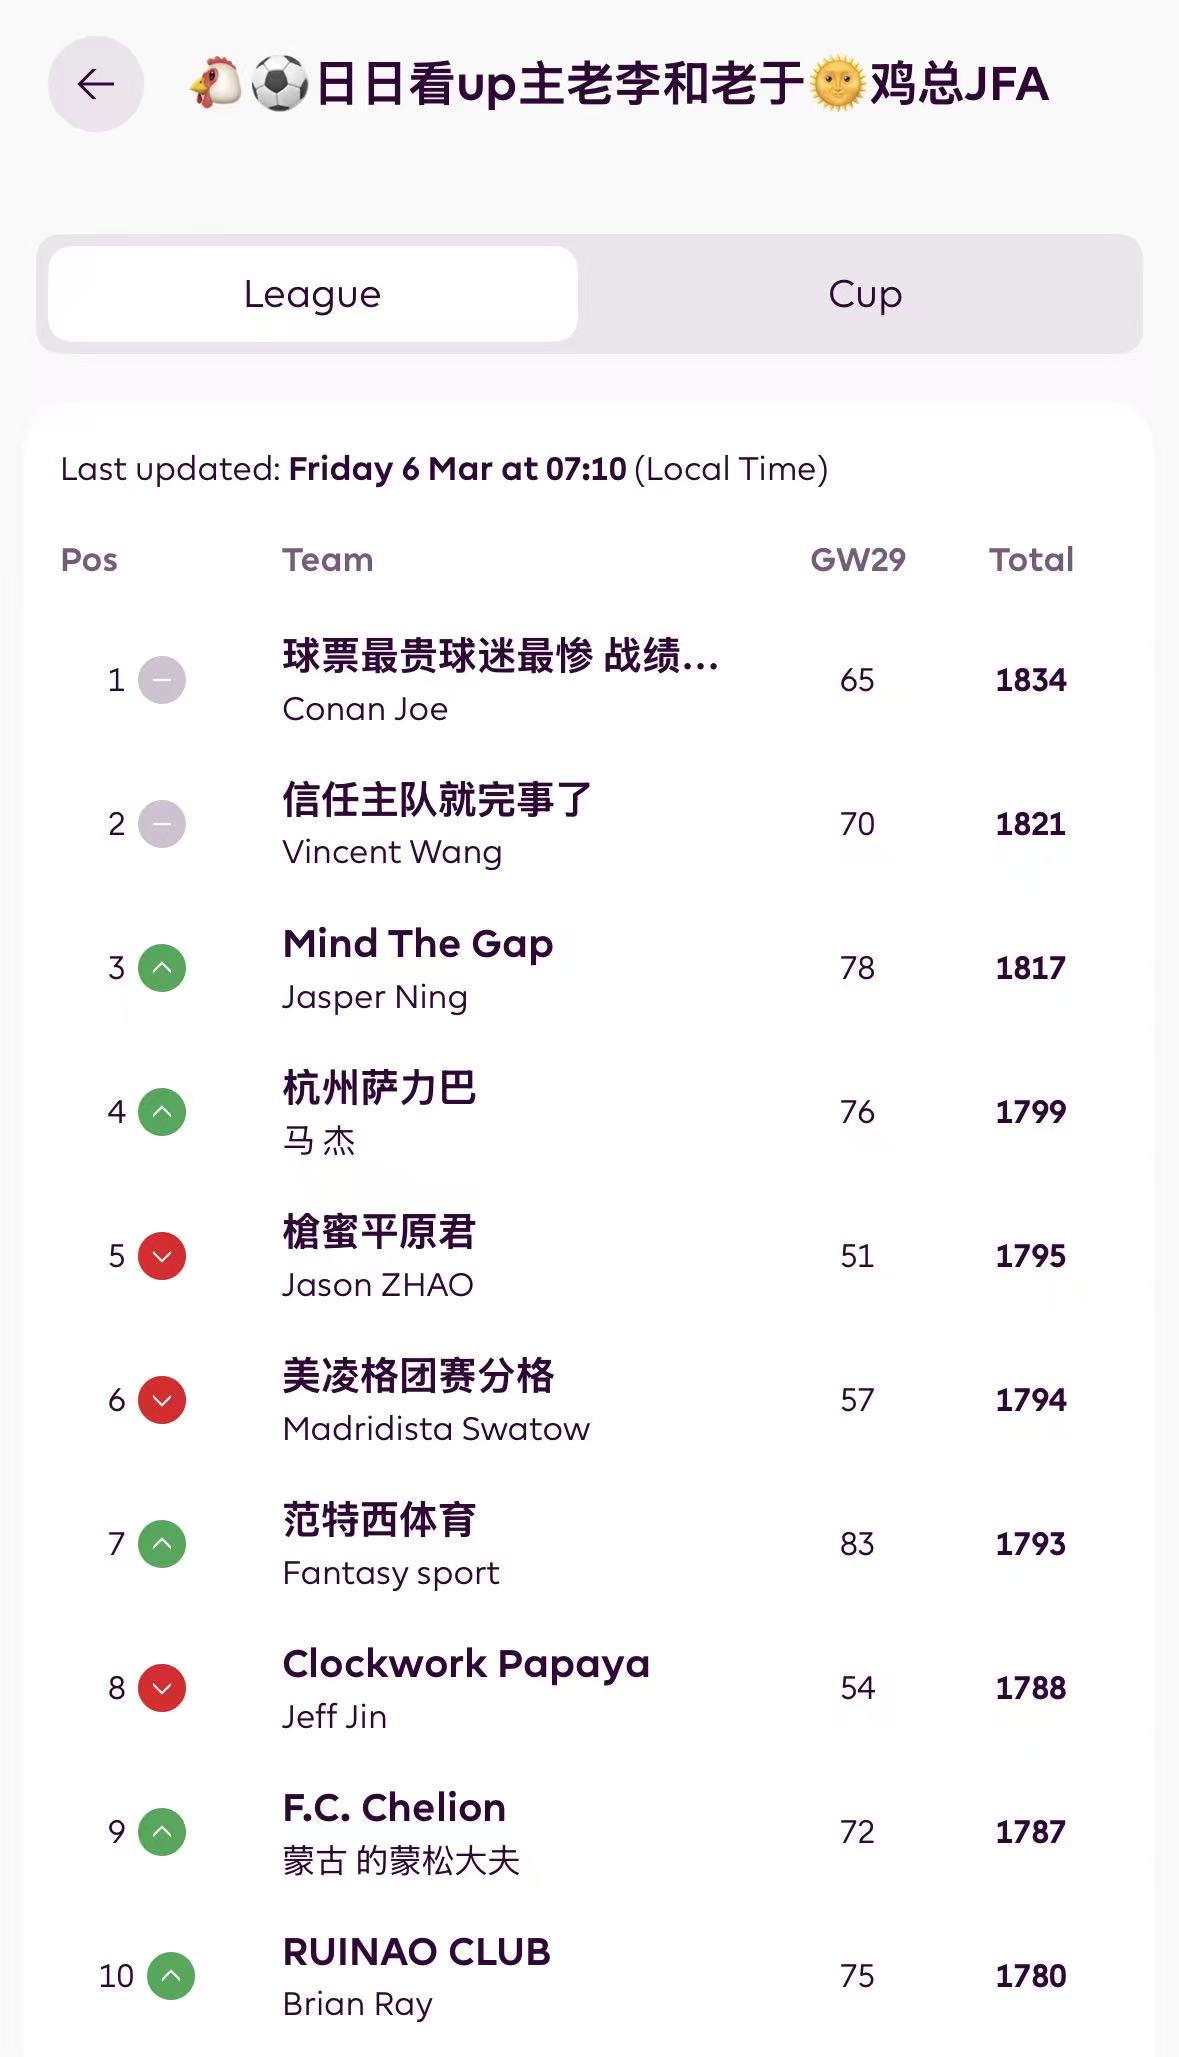Open RUINAO CLUB by Brian Ray

coord(417,1952)
